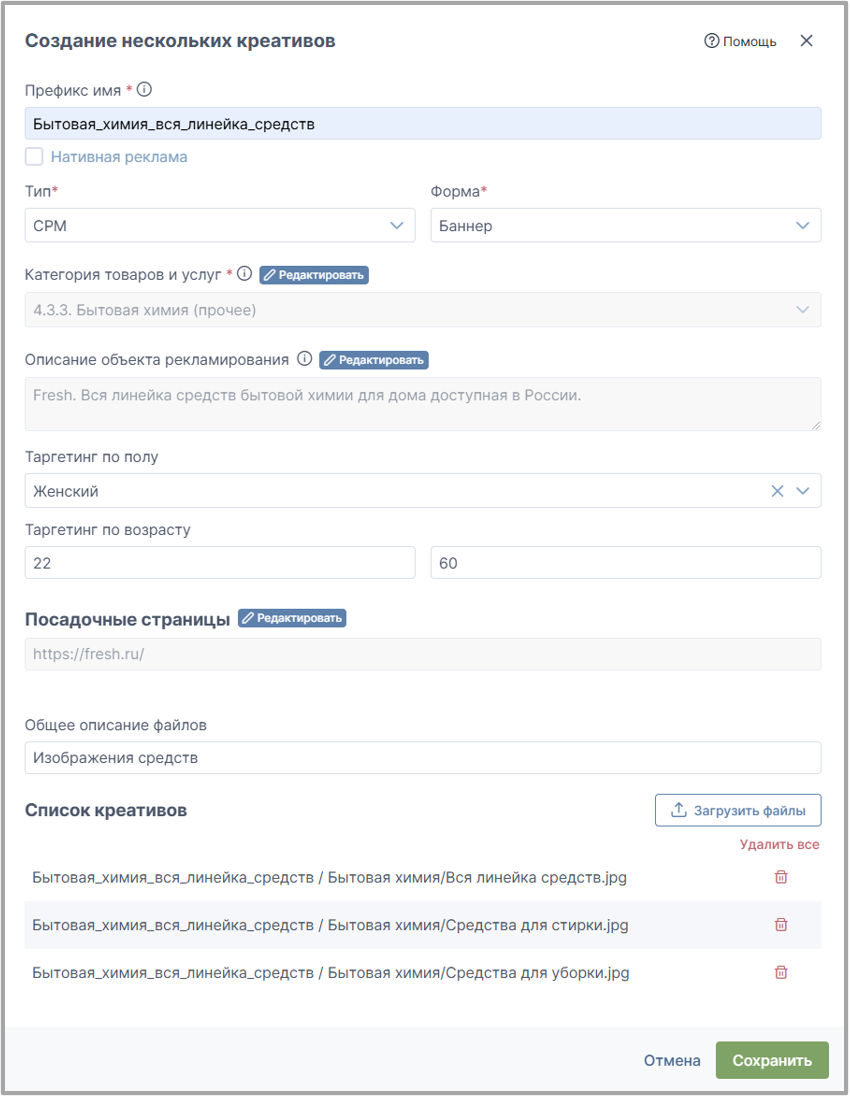Click info icon beside Категория товаров и услуг
850x1096 pixels.
point(244,274)
